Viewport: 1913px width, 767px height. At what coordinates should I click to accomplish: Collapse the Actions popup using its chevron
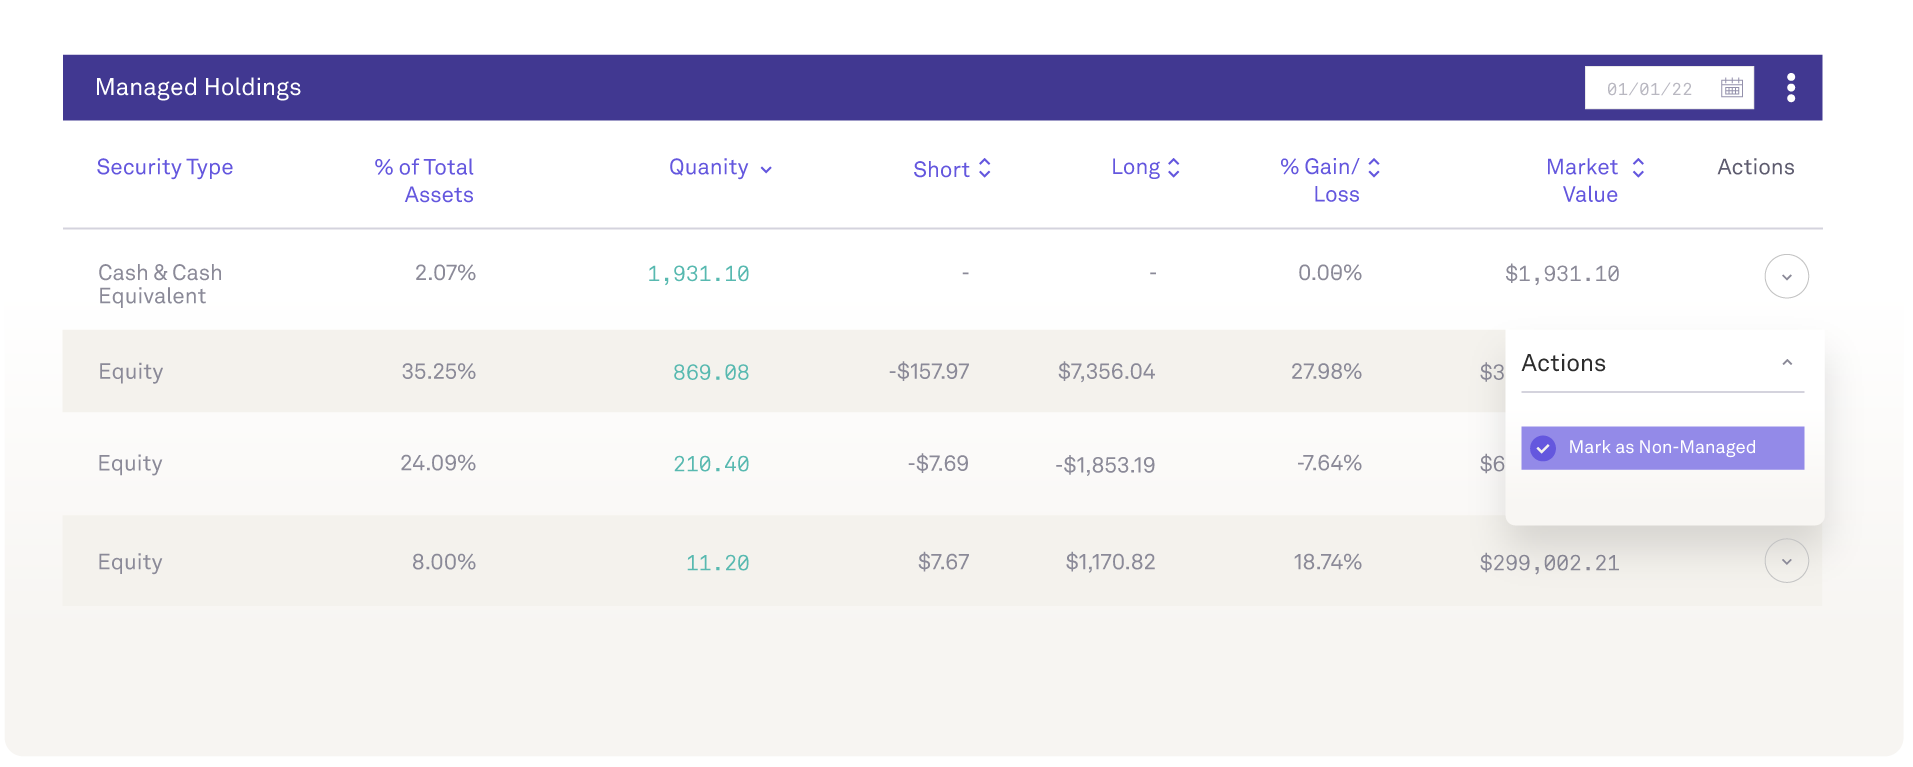click(x=1788, y=362)
